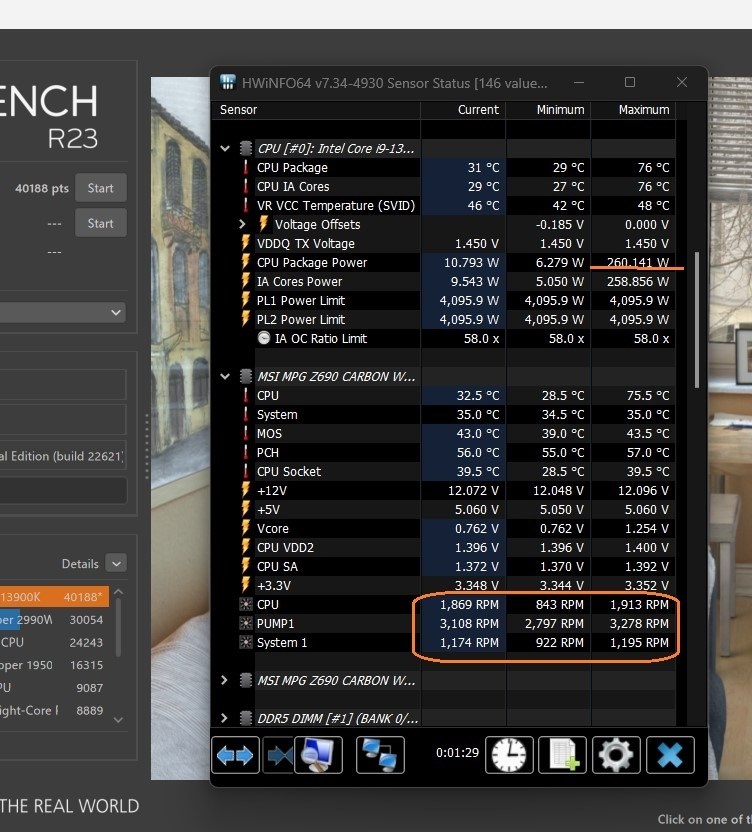Click the chip icon beside CPU [#0] Intel Core i9
Viewport: 752px width, 832px height.
(245, 148)
